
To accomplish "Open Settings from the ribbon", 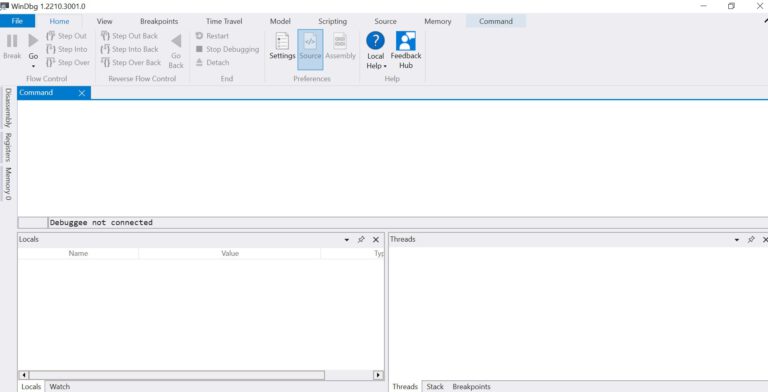I will pos(282,46).
